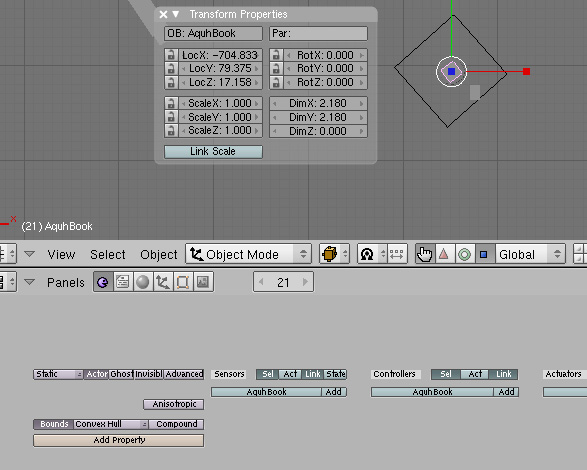The image size is (587, 470).
Task: Open the View menu
Action: pyautogui.click(x=61, y=255)
